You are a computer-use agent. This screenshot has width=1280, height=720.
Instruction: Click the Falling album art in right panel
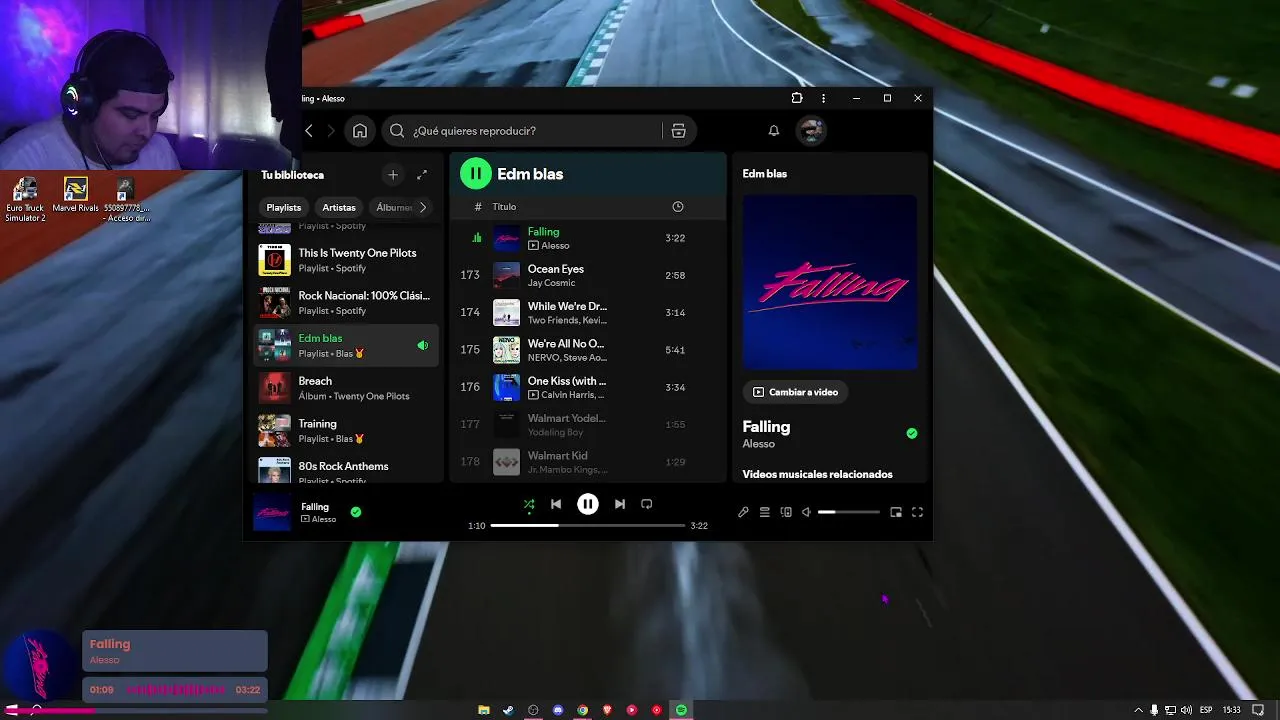click(x=830, y=282)
